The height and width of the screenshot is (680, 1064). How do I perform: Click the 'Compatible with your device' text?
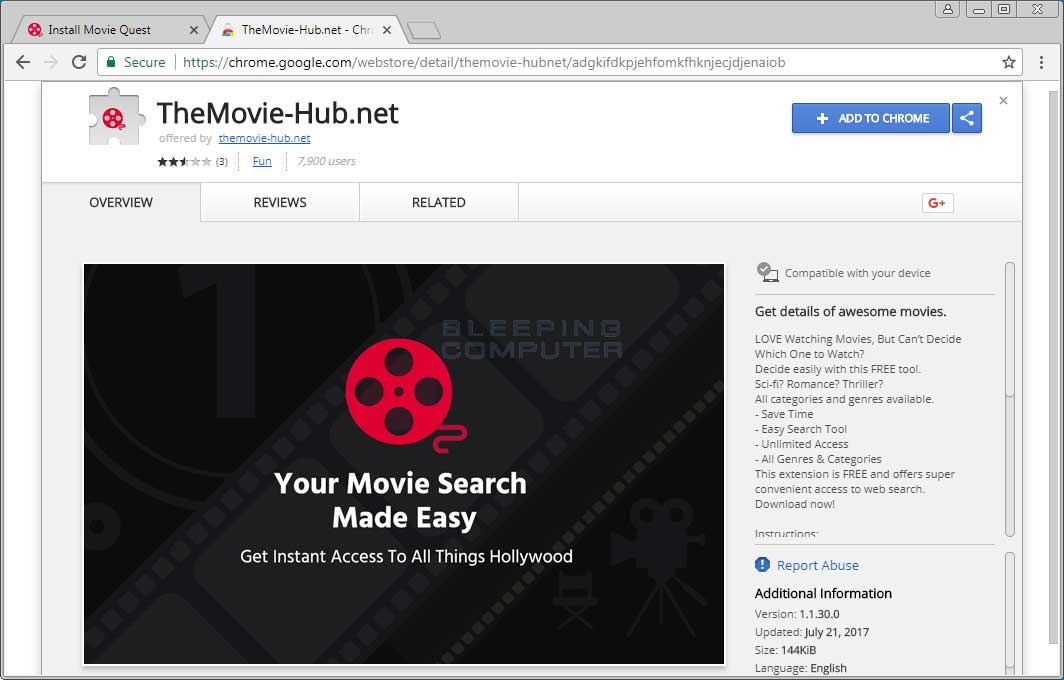pyautogui.click(x=858, y=273)
